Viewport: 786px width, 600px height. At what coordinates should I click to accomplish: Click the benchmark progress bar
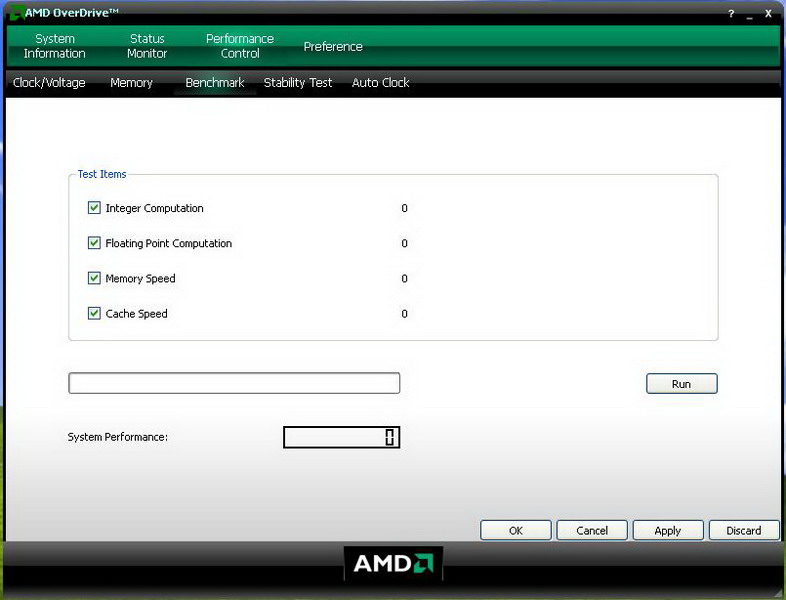click(234, 383)
